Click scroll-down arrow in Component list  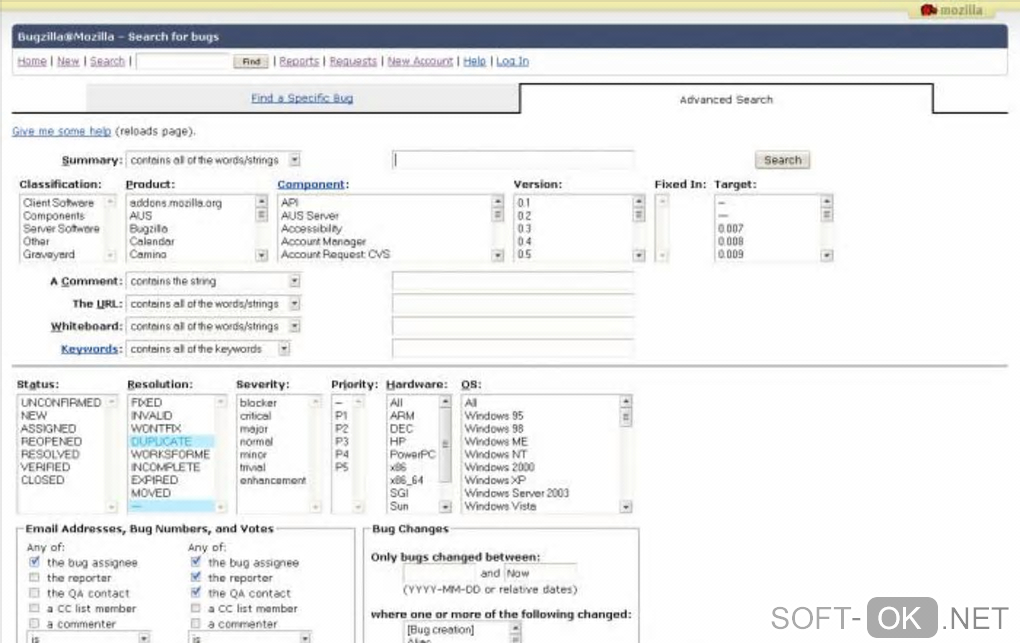tap(498, 255)
